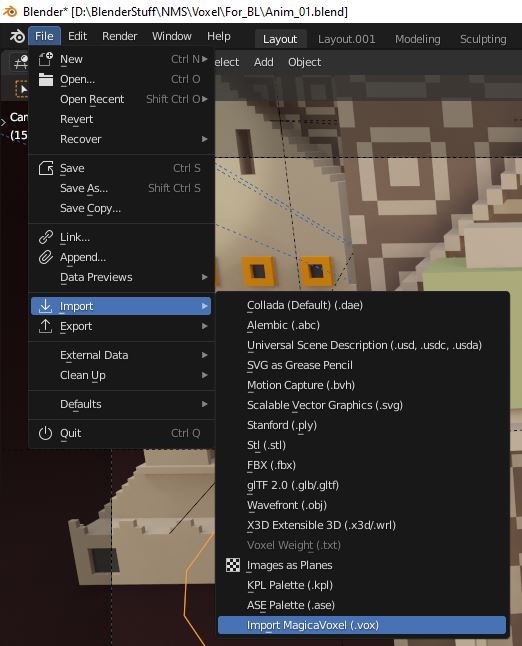
Task: Open the Render menu
Action: [x=119, y=36]
